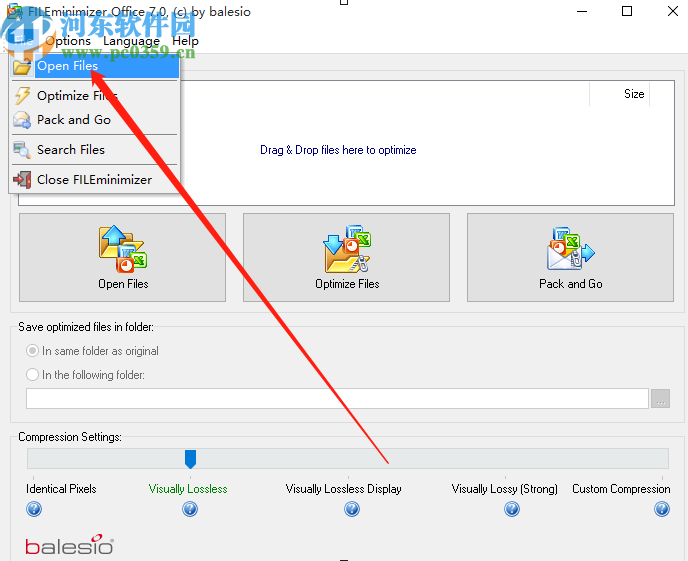Open help for Identical Pixels setting
Screen dimensions: 688x561
pyautogui.click(x=34, y=509)
